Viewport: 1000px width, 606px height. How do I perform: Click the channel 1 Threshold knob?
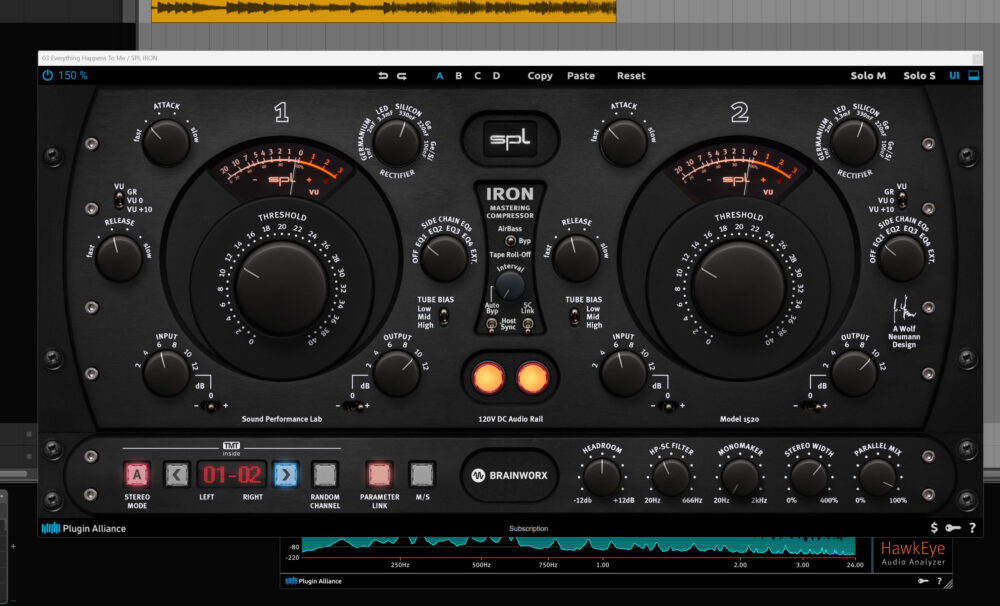pos(281,288)
